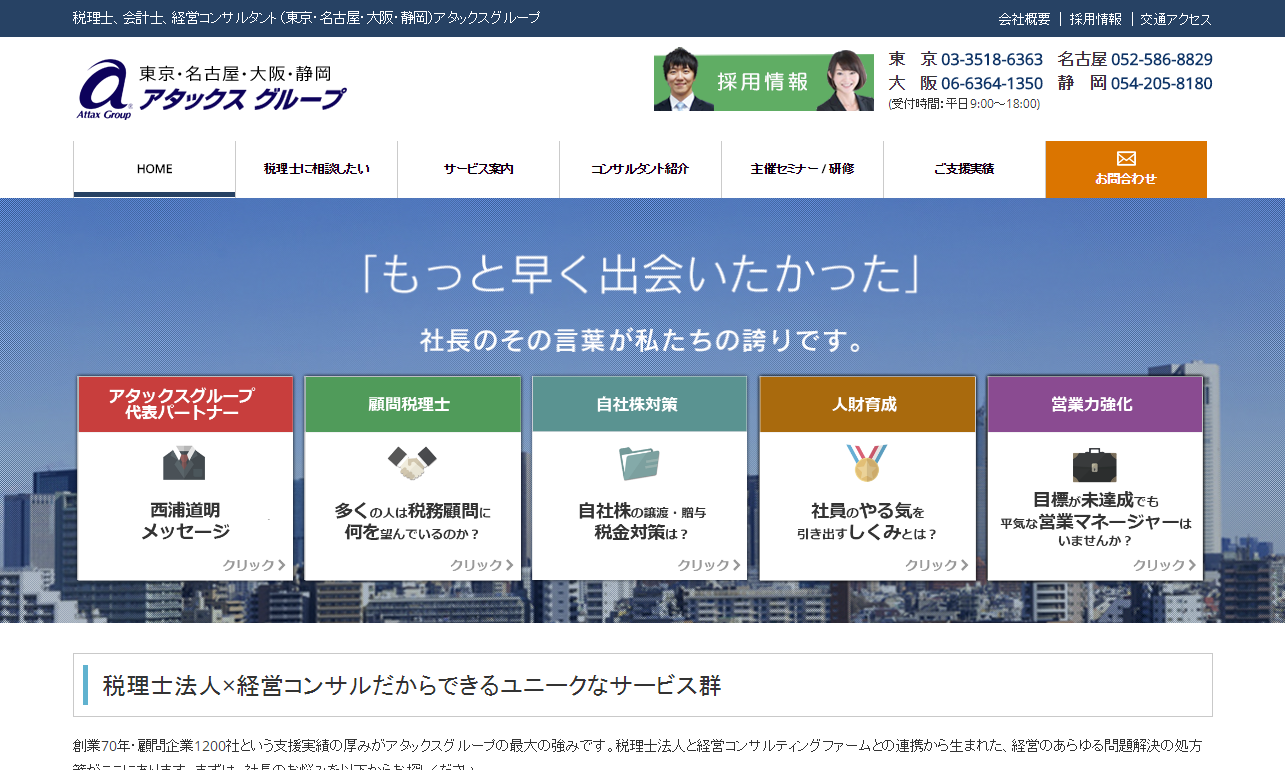Click the green 顧問税理士 card header
This screenshot has height=770, width=1285.
pos(413,404)
